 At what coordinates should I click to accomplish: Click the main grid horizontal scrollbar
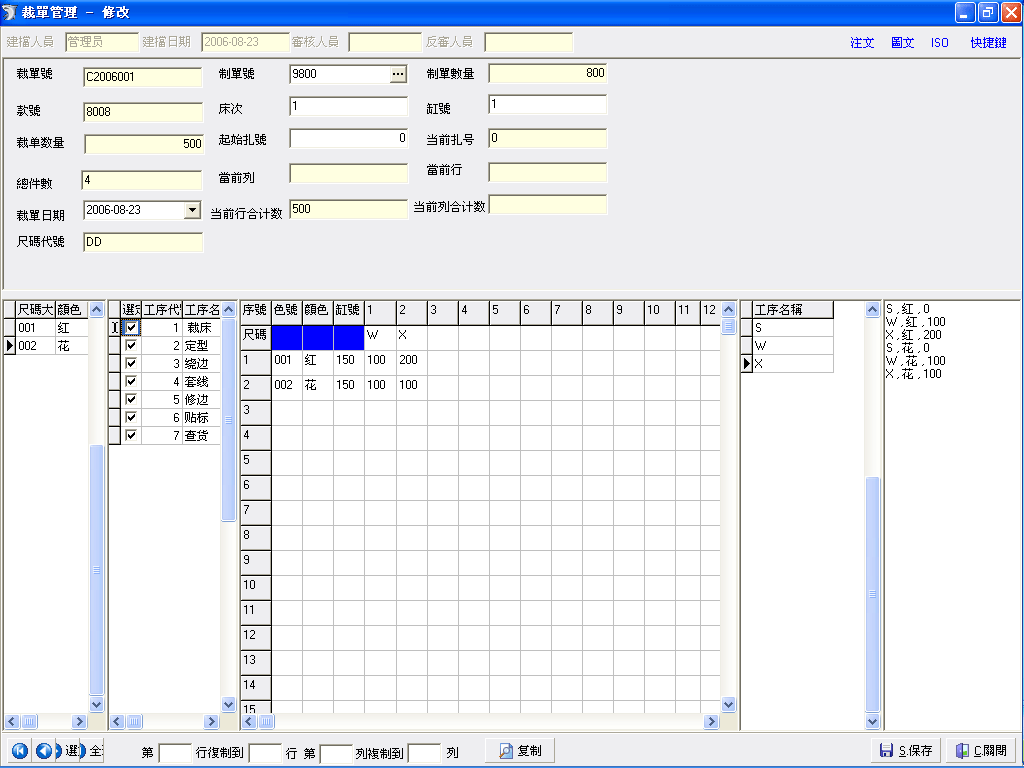point(480,721)
